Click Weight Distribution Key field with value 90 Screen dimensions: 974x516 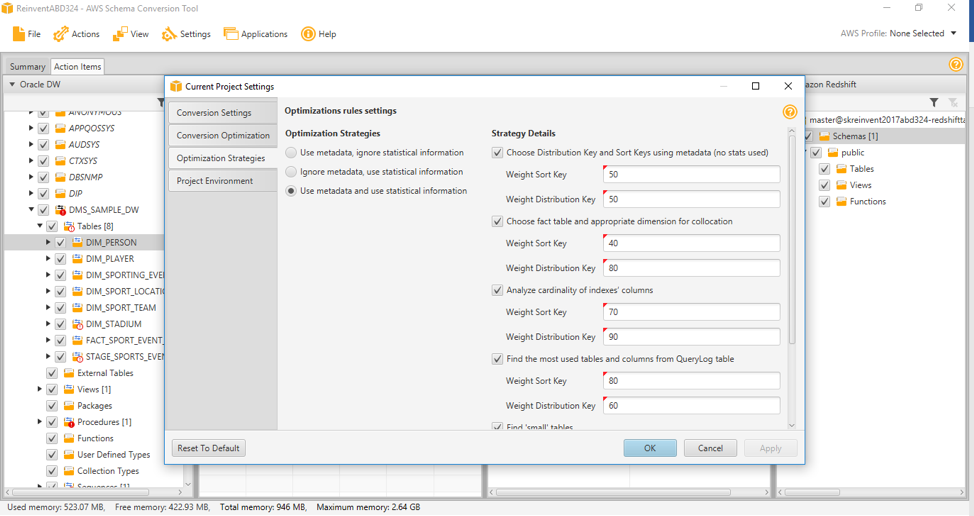click(x=691, y=337)
